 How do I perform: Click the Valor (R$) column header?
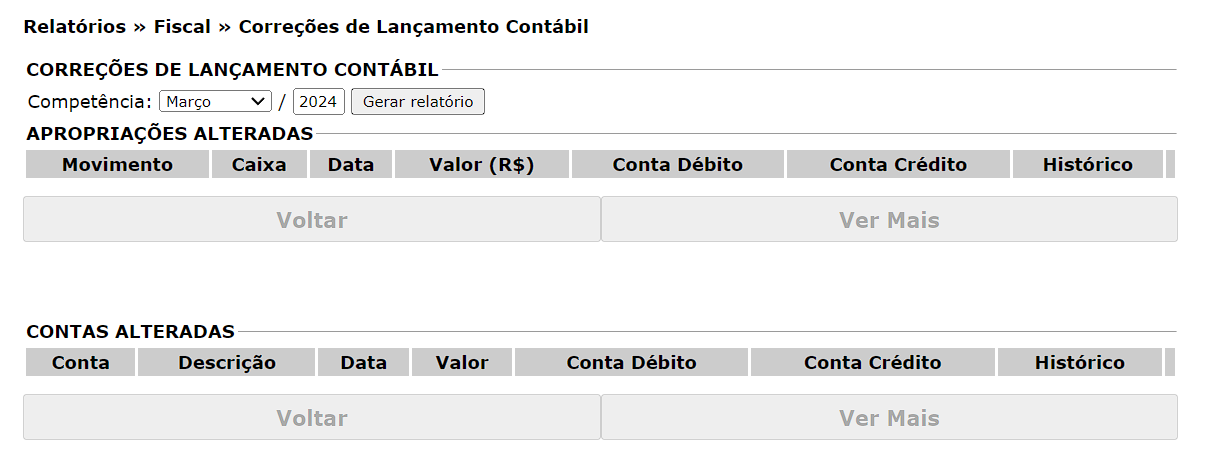(x=481, y=165)
